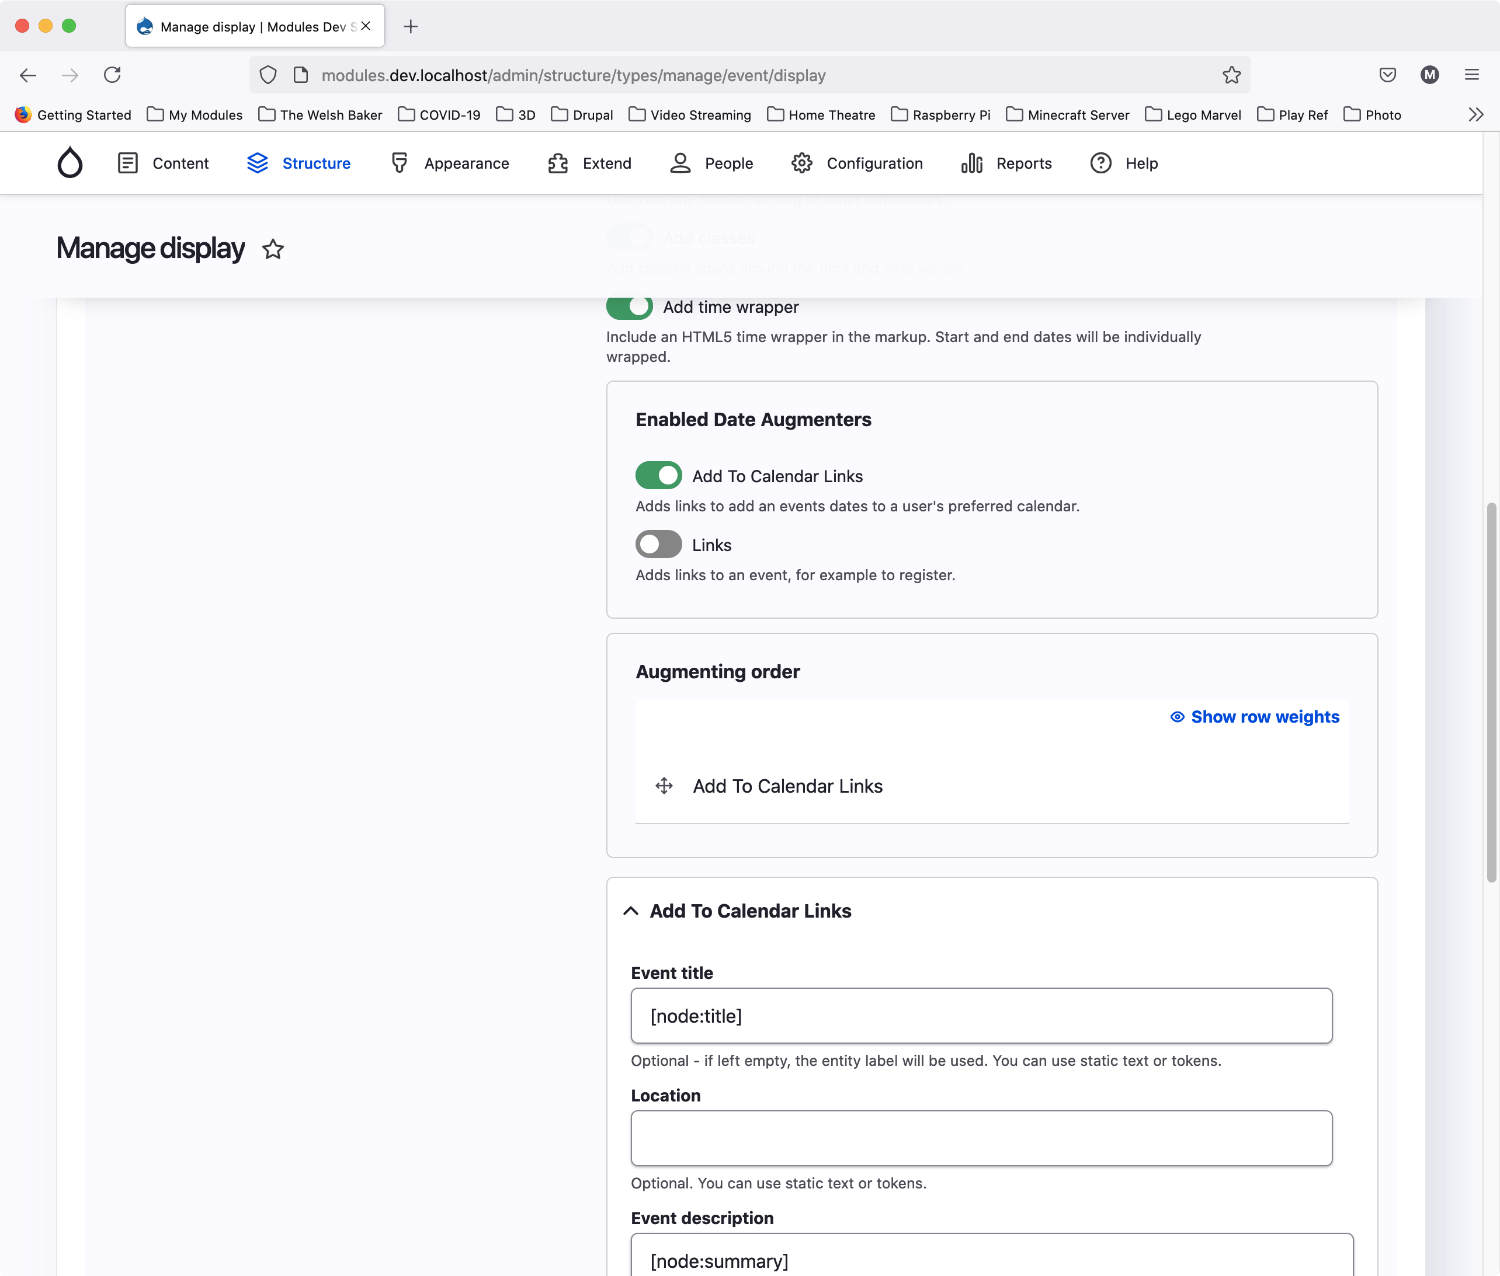Open the Help question-mark icon

(1100, 162)
